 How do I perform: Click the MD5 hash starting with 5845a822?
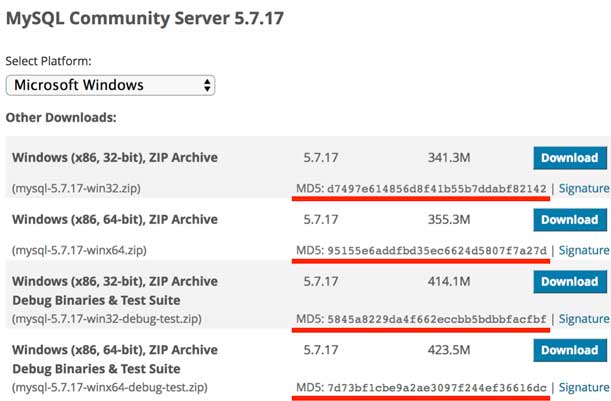tap(436, 319)
